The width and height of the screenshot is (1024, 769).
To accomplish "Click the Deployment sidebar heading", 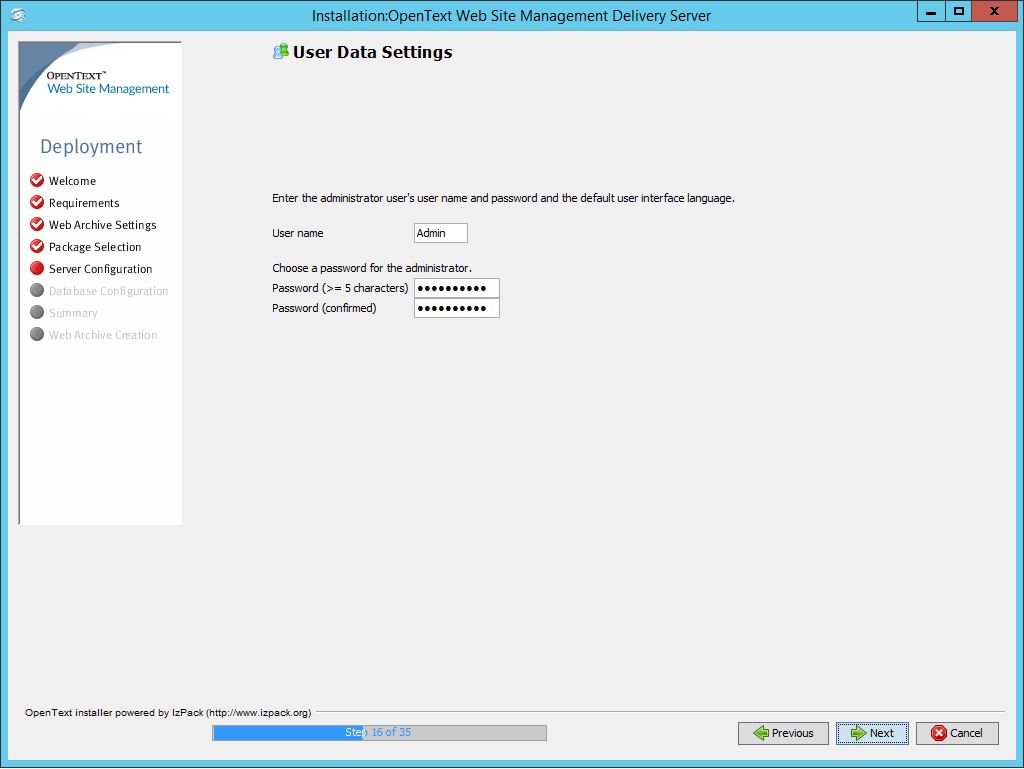I will pyautogui.click(x=91, y=147).
